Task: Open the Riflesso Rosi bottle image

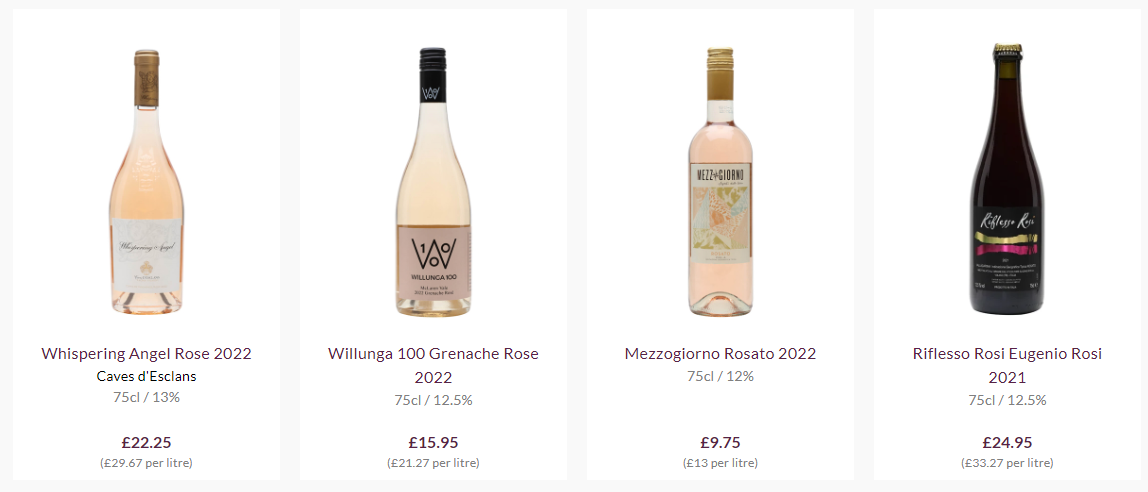Action: coord(1007,179)
